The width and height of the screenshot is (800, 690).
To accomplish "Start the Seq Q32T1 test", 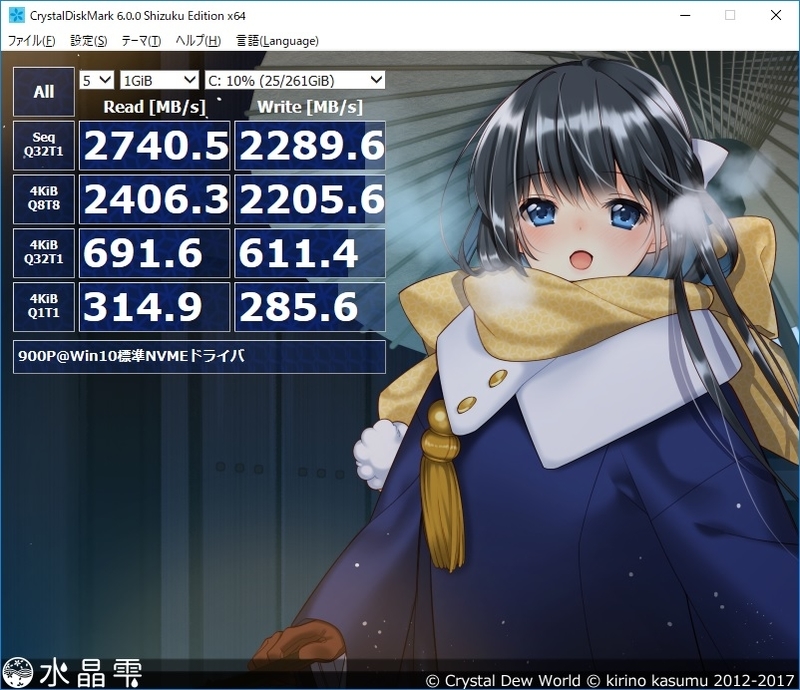I will (44, 145).
